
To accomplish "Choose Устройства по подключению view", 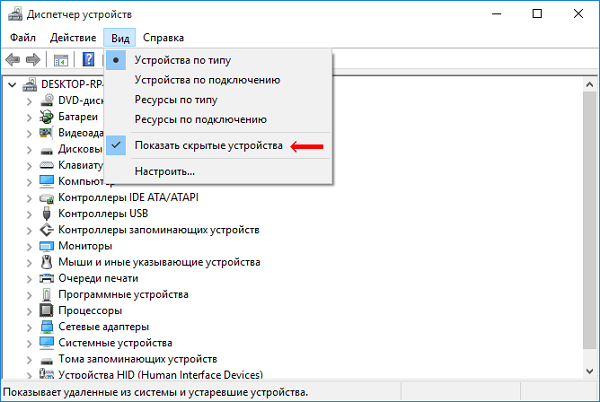I will click(x=206, y=79).
